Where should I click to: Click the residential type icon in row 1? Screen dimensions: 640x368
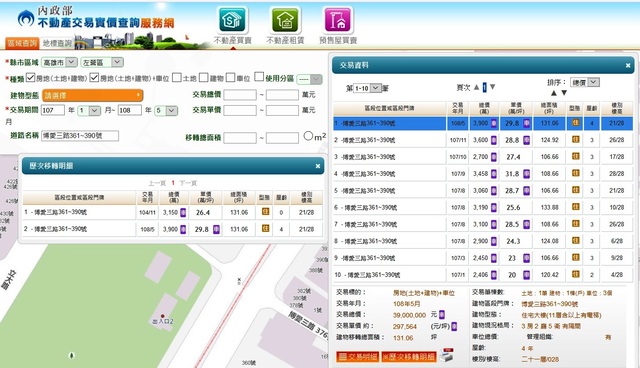pos(576,122)
